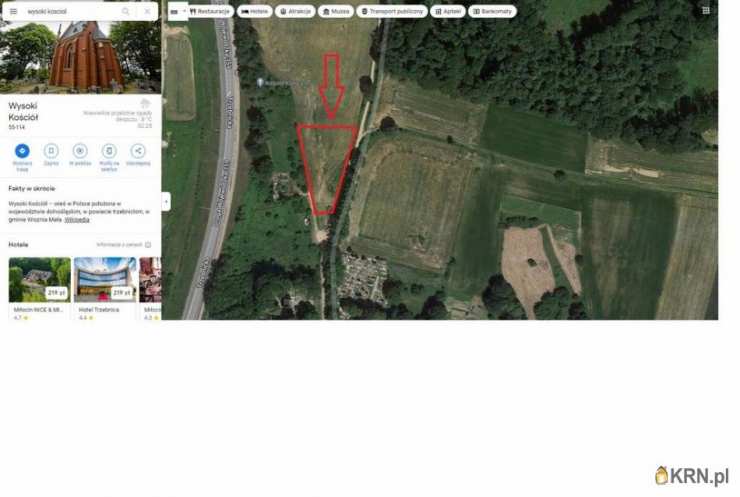Open the Wikipedia link in quick facts
Image resolution: width=740 pixels, height=497 pixels.
76,220
